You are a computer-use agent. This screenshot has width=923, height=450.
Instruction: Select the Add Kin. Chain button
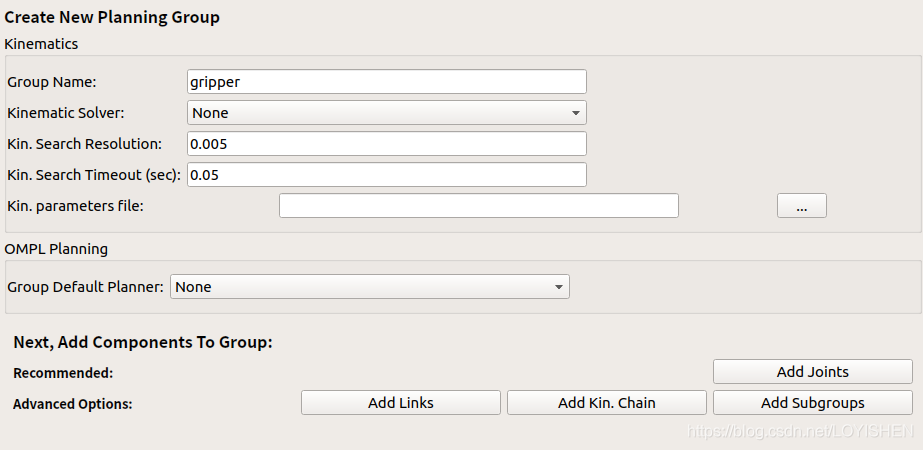[x=606, y=403]
